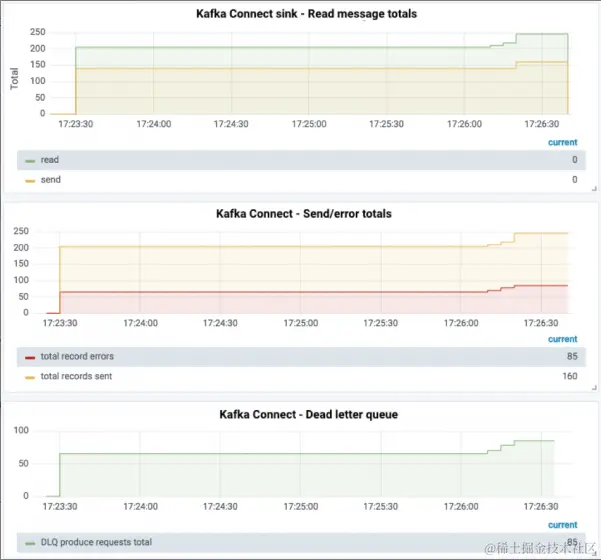Open the Kafka Connect Send/error totals panel title
The width and height of the screenshot is (601, 560).
[x=304, y=213]
